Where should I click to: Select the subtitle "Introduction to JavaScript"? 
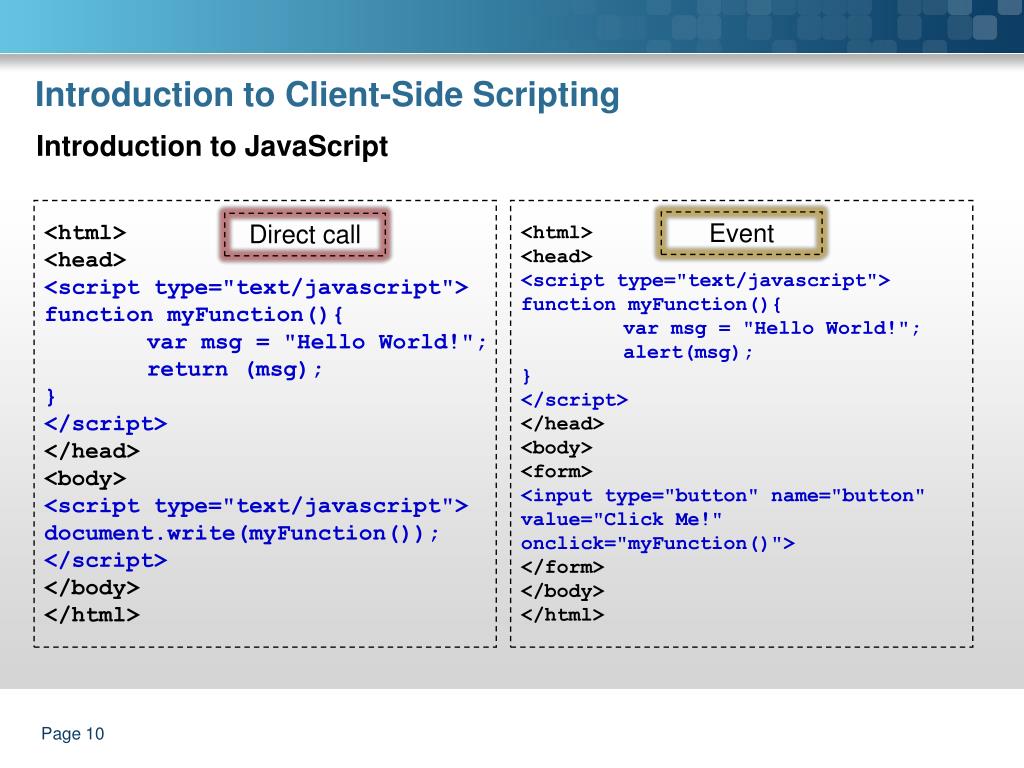[x=212, y=146]
